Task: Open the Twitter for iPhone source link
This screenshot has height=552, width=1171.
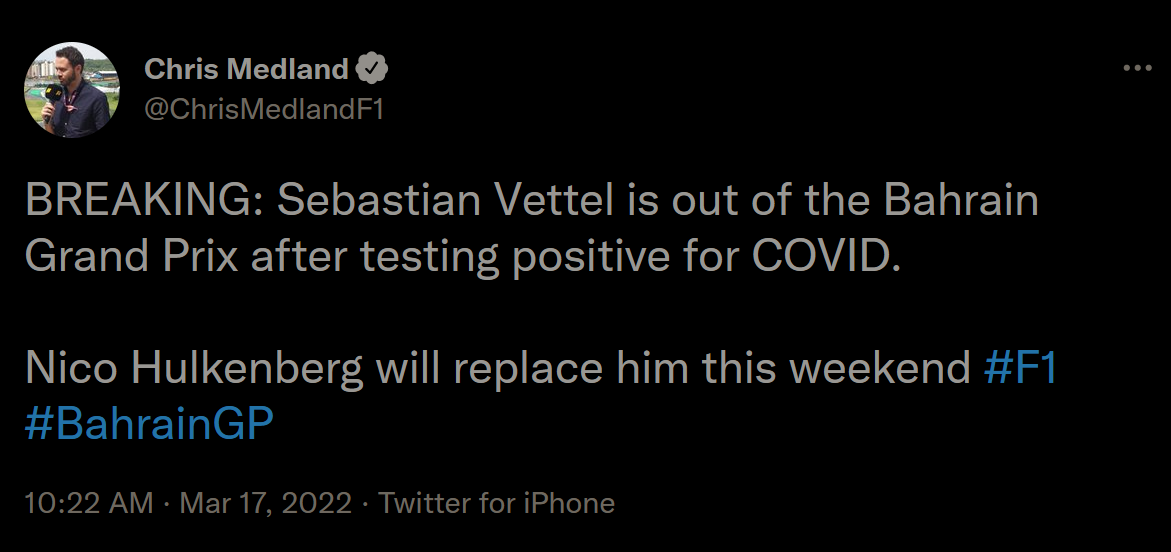Action: point(497,503)
